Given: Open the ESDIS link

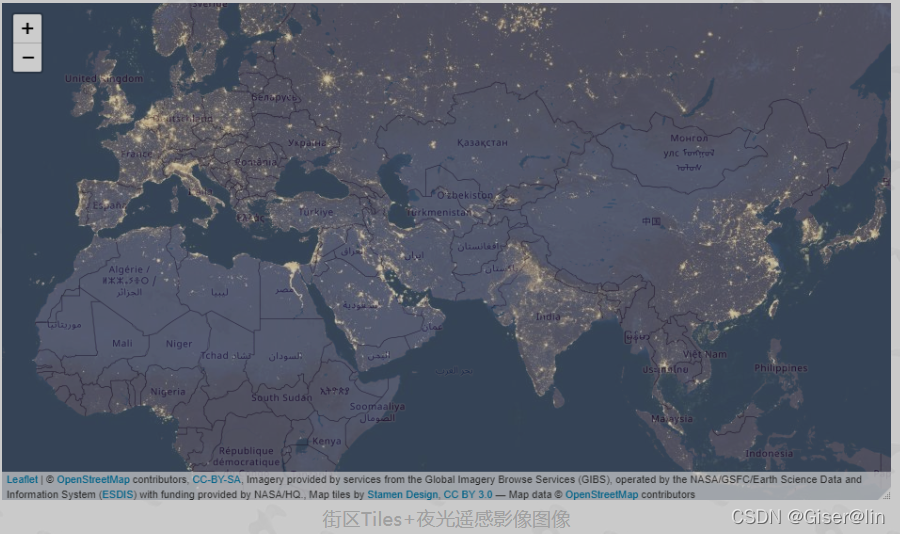Looking at the screenshot, I should pyautogui.click(x=118, y=494).
